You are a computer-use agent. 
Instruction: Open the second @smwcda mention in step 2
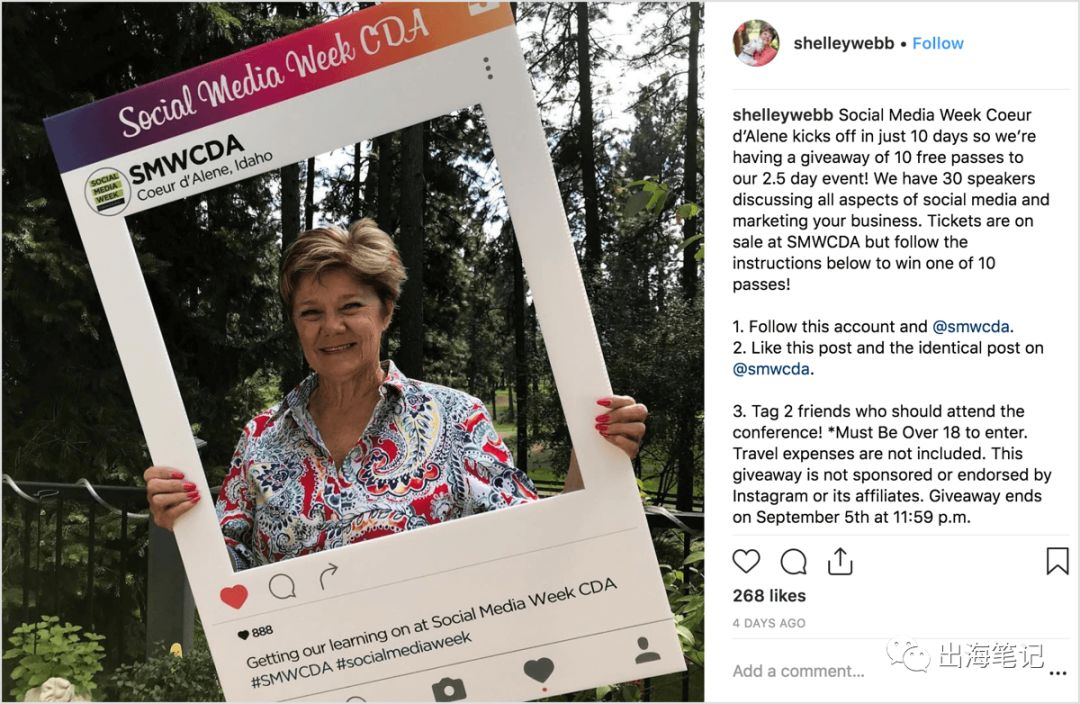click(771, 369)
